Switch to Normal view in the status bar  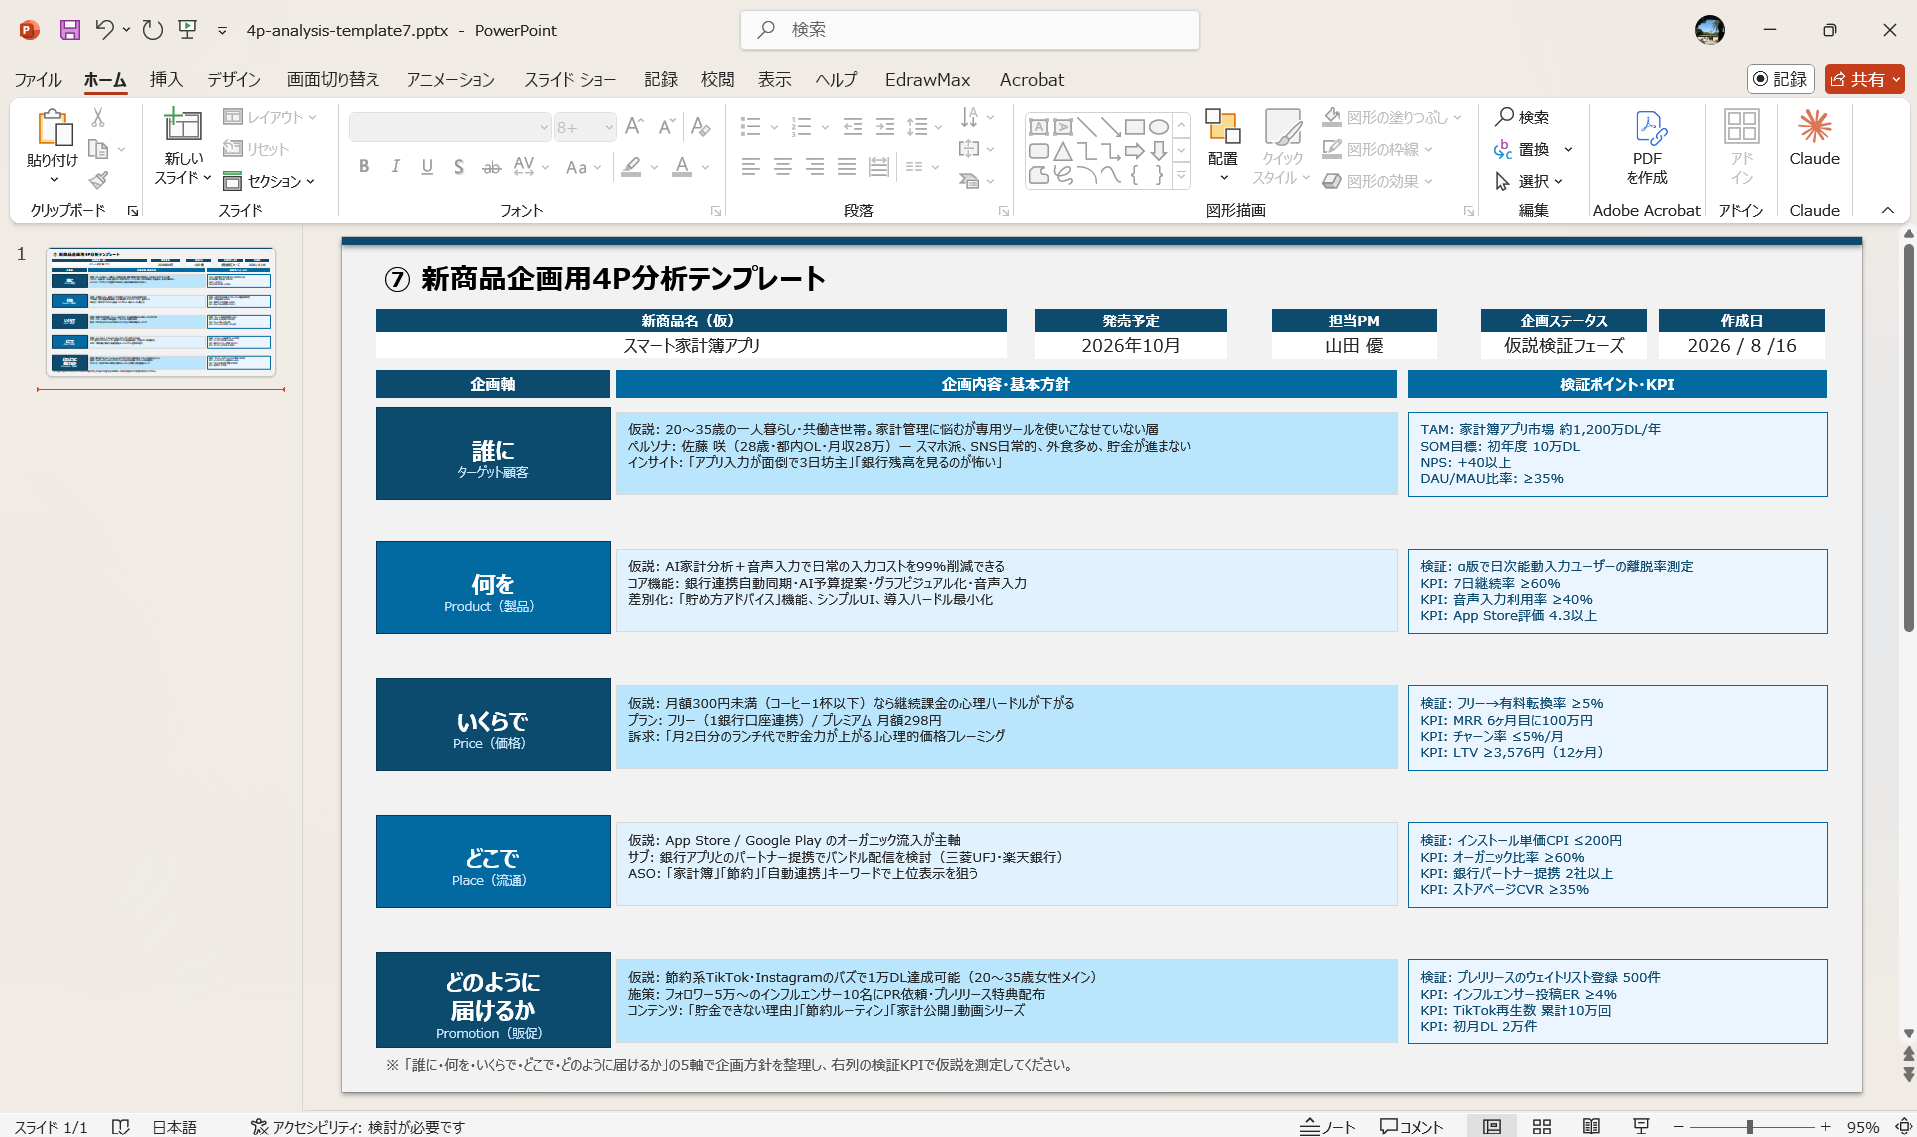tap(1492, 1126)
